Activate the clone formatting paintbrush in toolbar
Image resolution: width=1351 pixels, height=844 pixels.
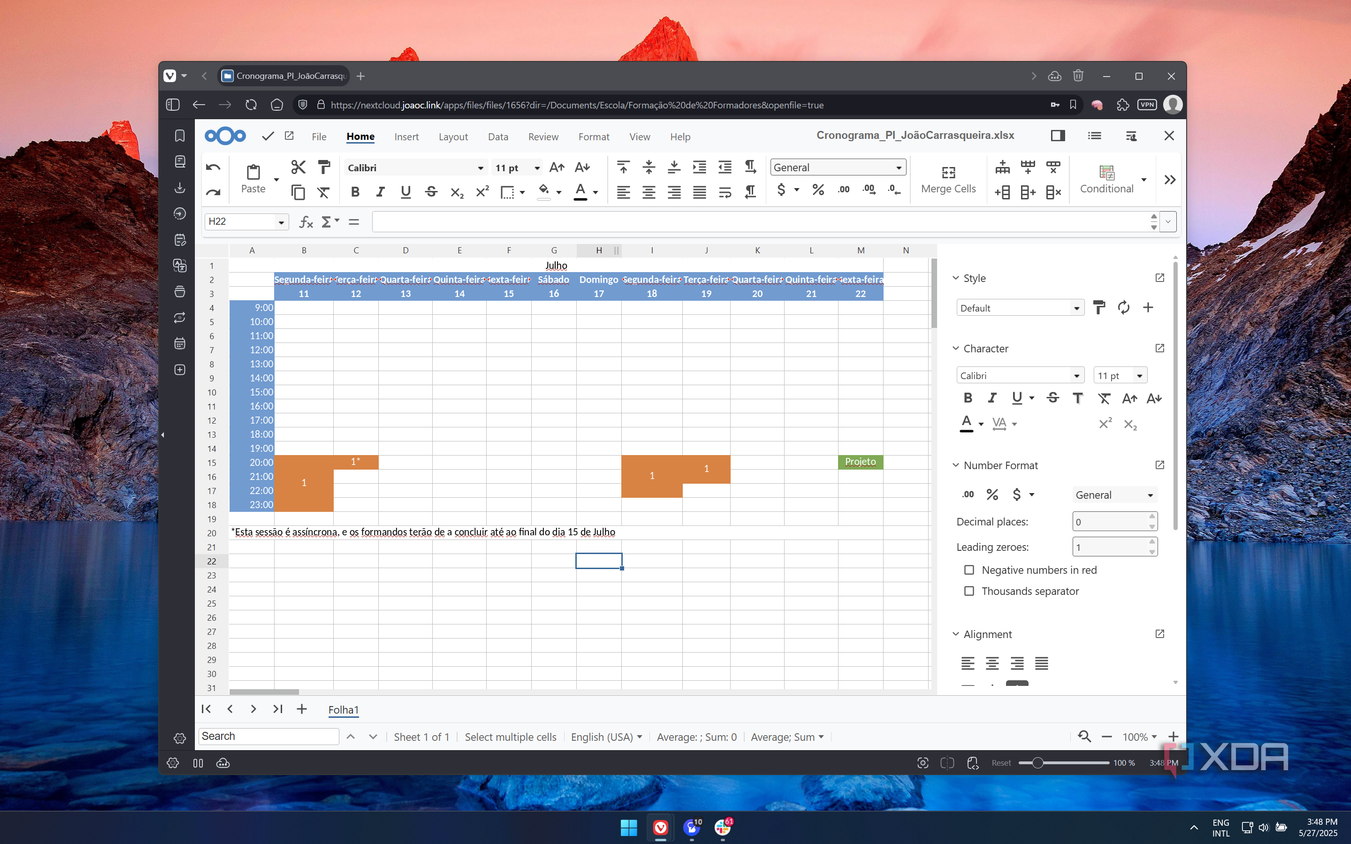[x=324, y=167]
